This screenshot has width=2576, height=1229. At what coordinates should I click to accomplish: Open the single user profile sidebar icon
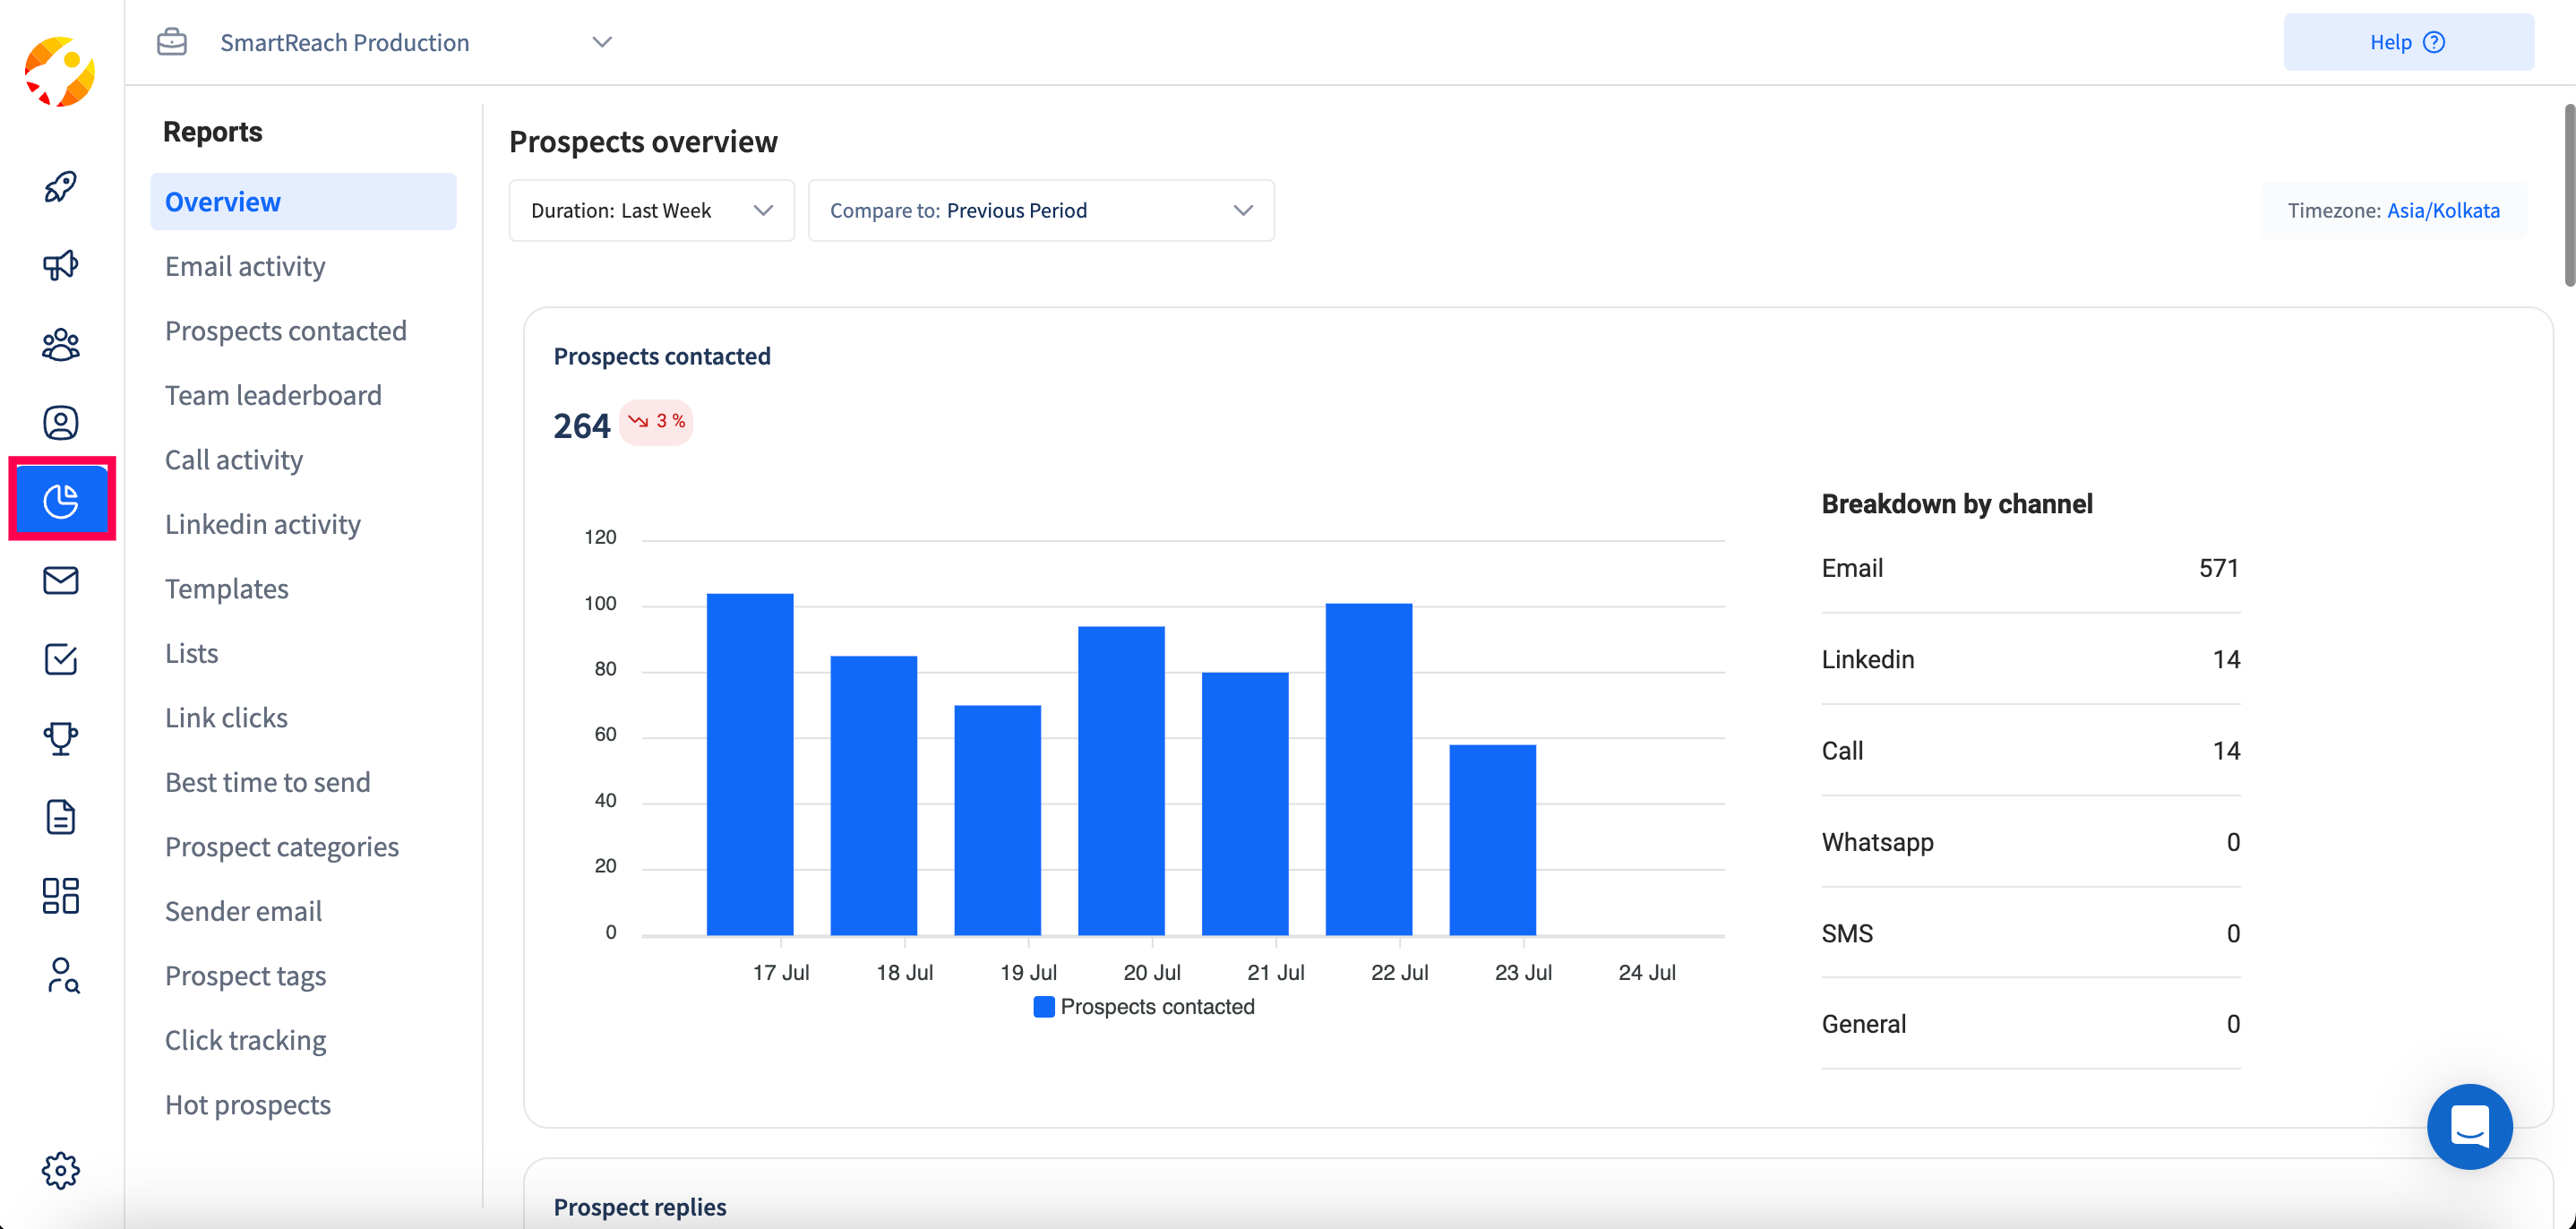click(61, 423)
